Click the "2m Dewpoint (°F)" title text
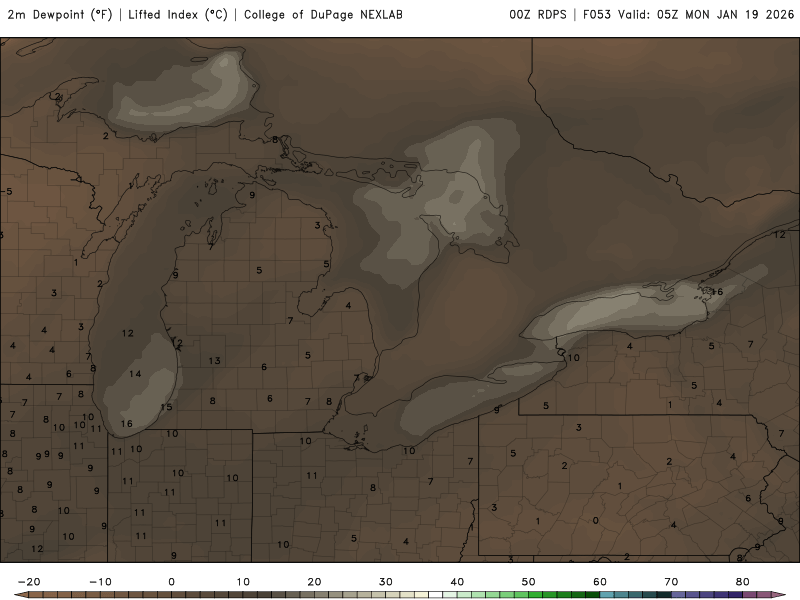This screenshot has height=600, width=800. point(60,15)
